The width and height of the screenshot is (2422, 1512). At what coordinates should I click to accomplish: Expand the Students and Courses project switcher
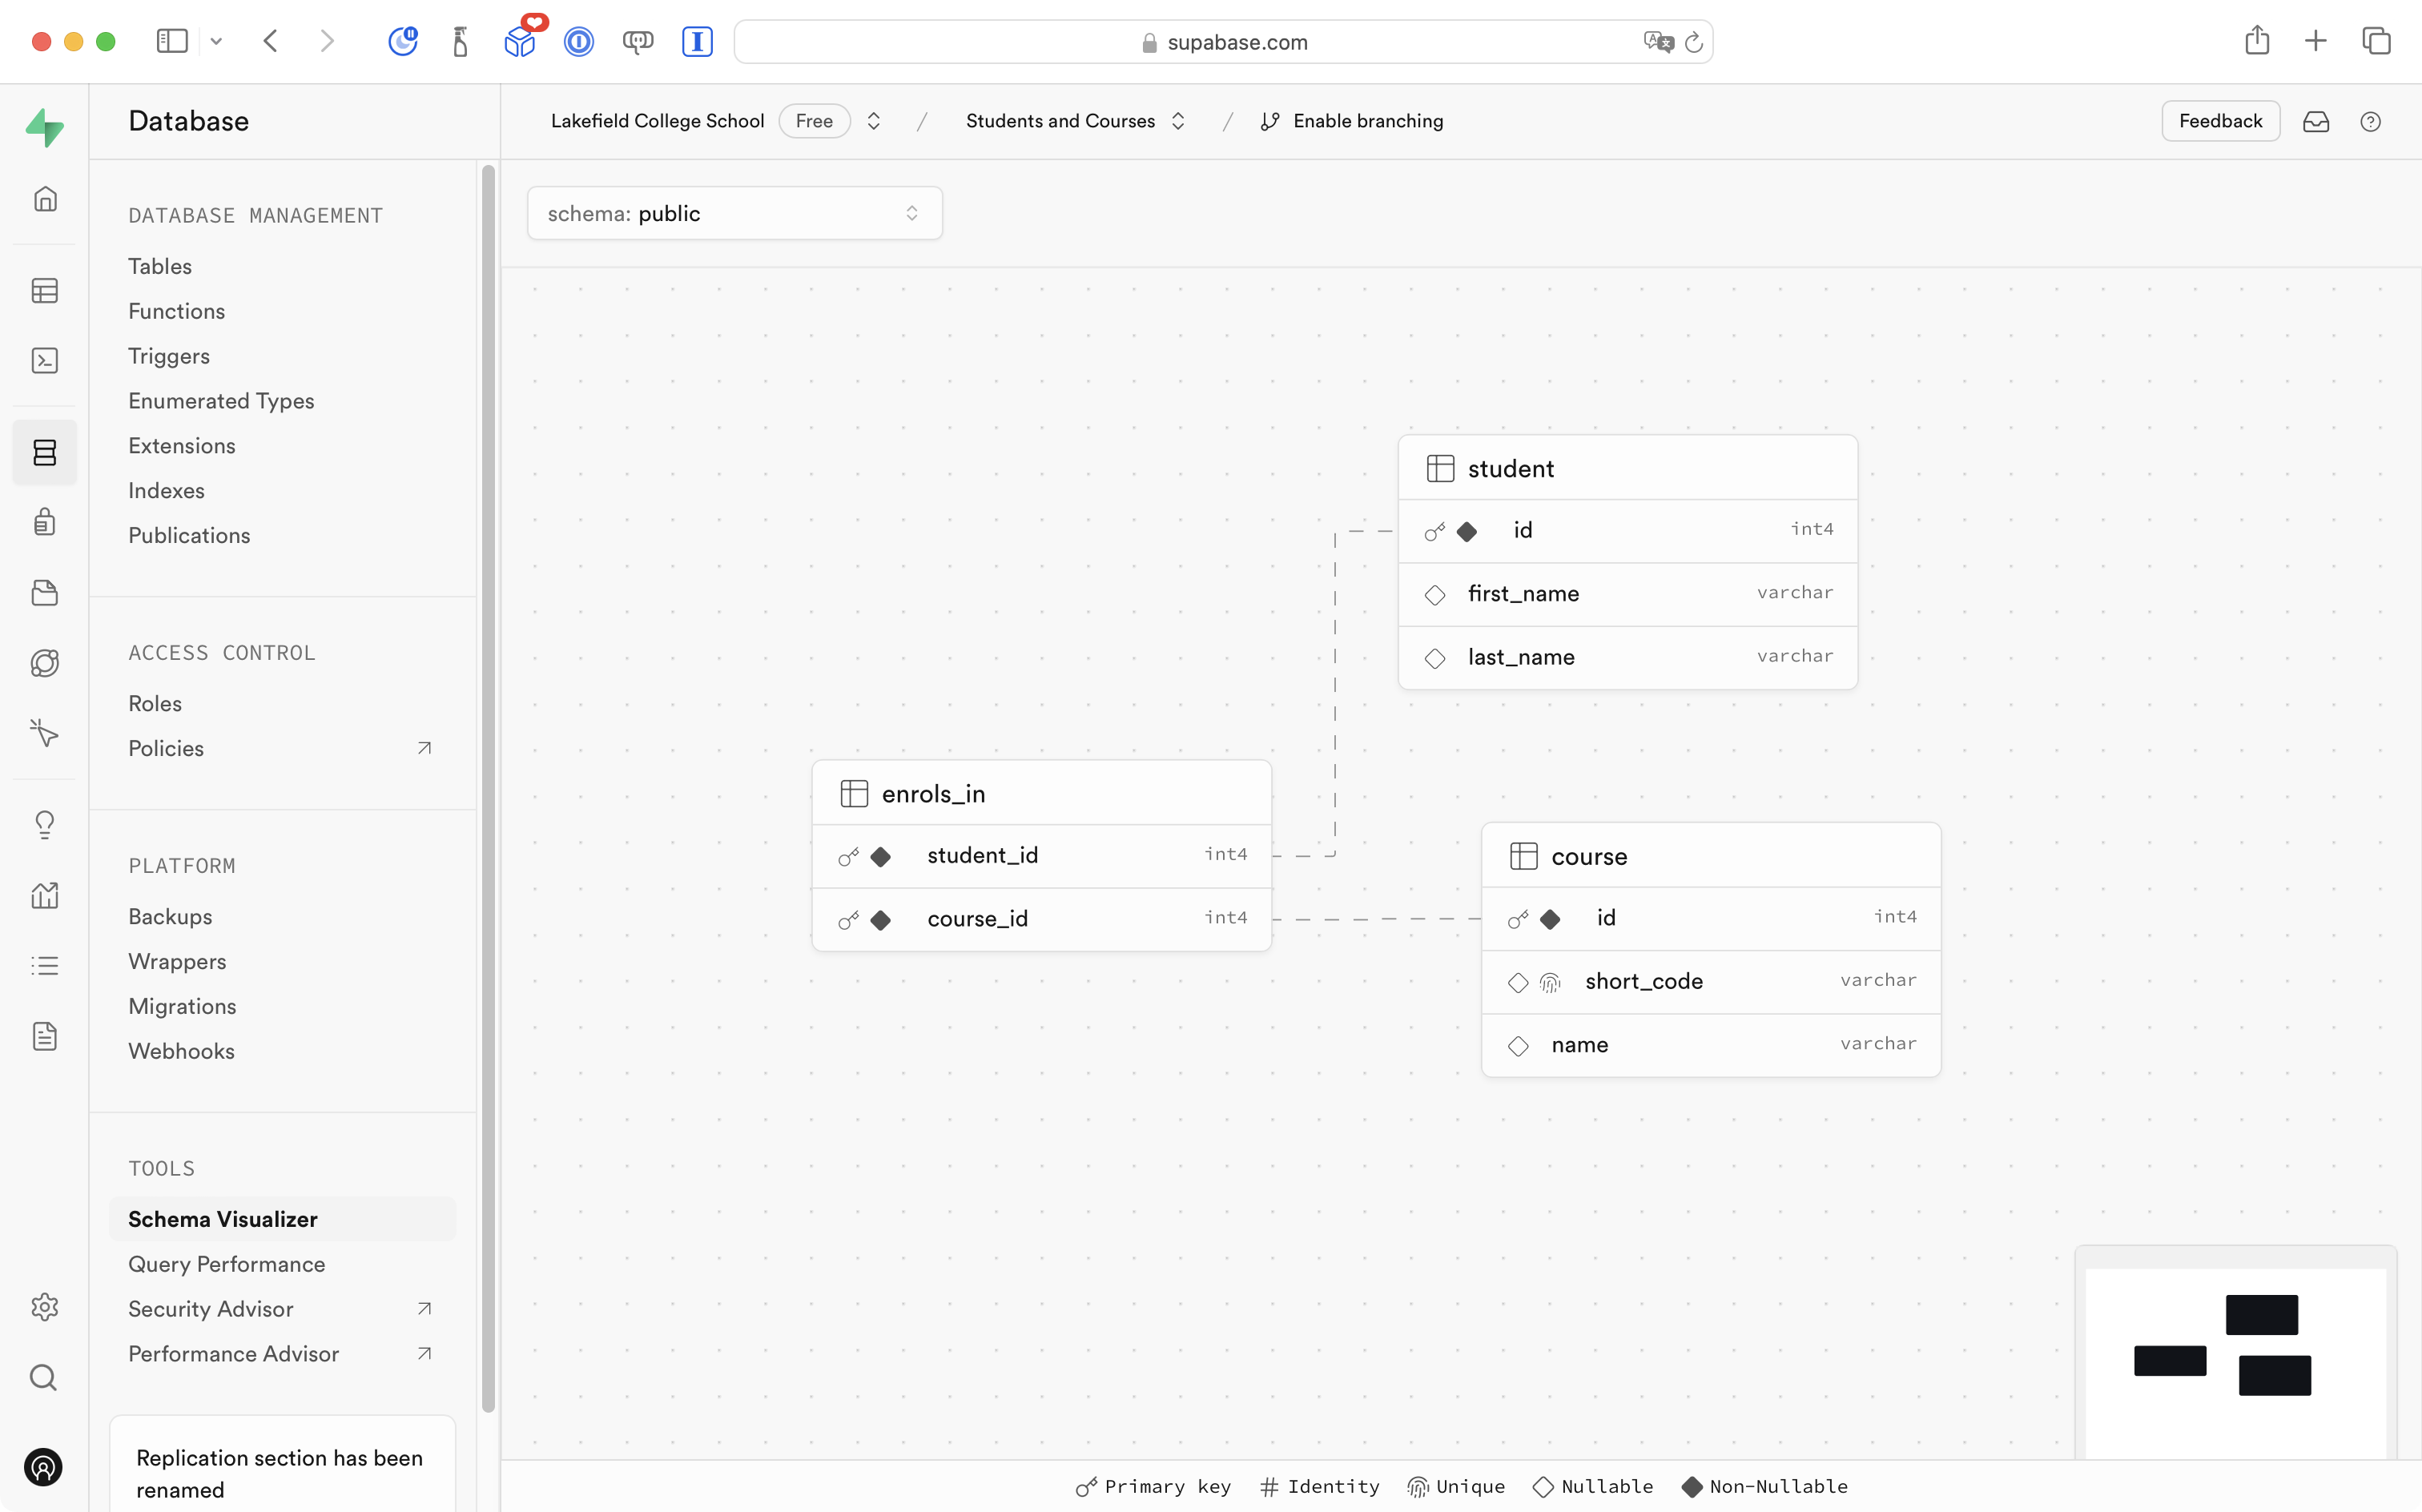coord(1178,121)
